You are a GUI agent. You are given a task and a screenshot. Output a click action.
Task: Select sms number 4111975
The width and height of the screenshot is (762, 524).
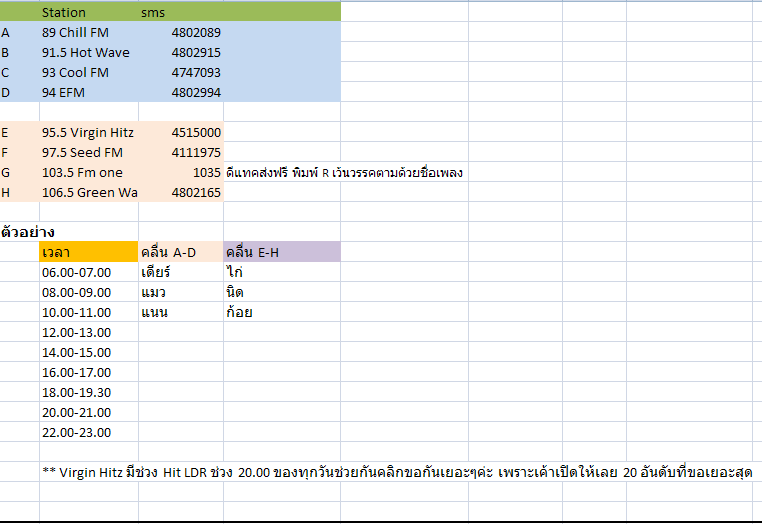(181, 152)
